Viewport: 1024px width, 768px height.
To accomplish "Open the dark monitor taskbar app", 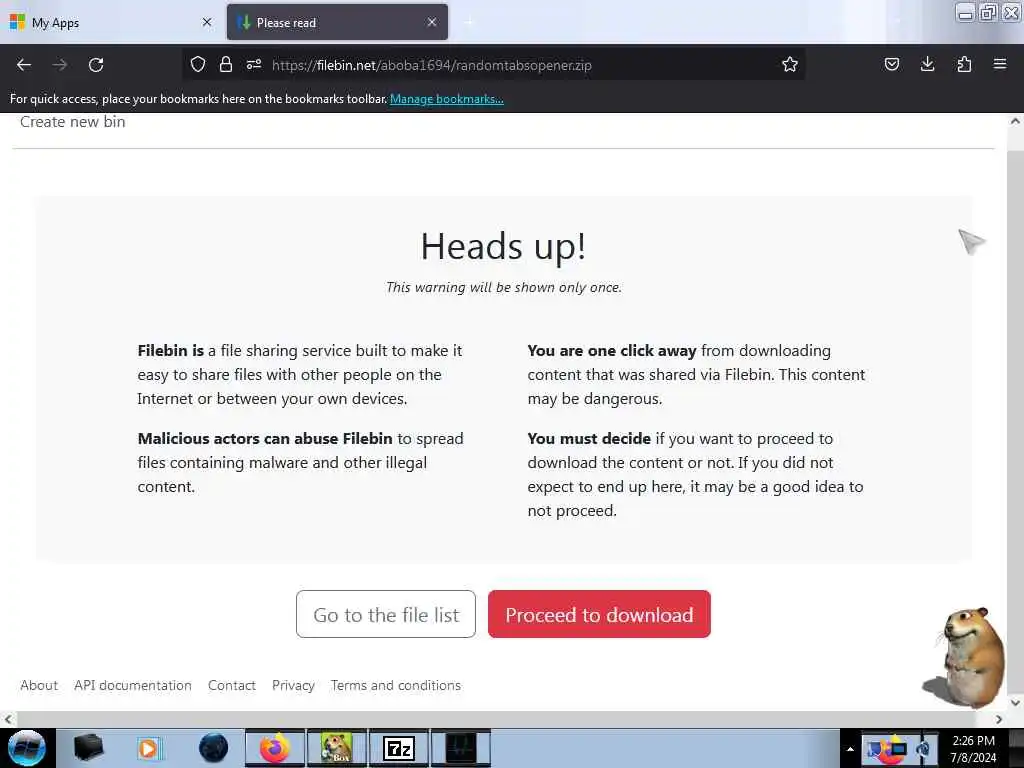I will coord(461,748).
